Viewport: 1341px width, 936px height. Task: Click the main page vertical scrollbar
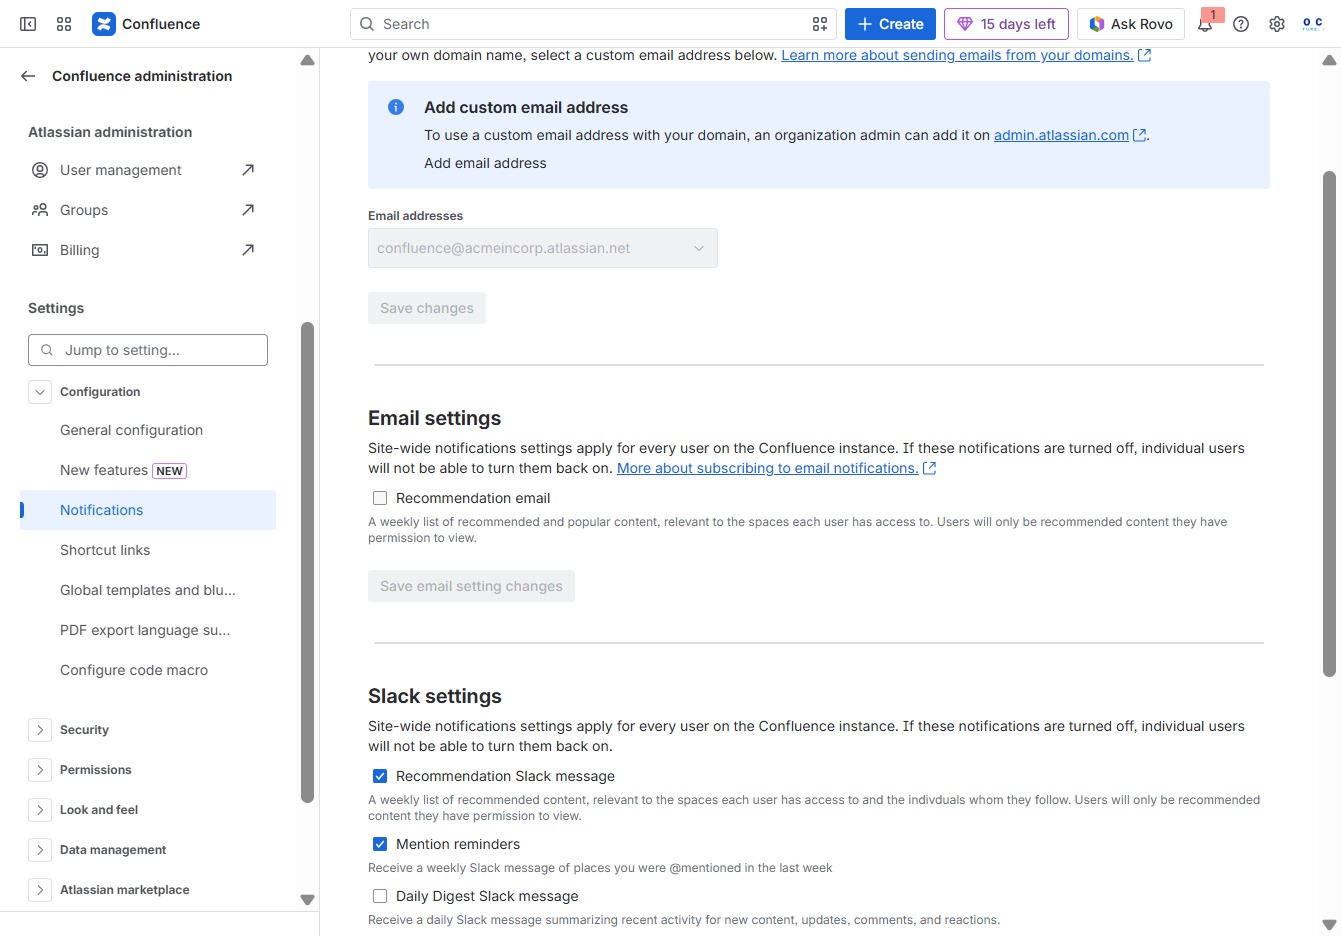[1329, 424]
